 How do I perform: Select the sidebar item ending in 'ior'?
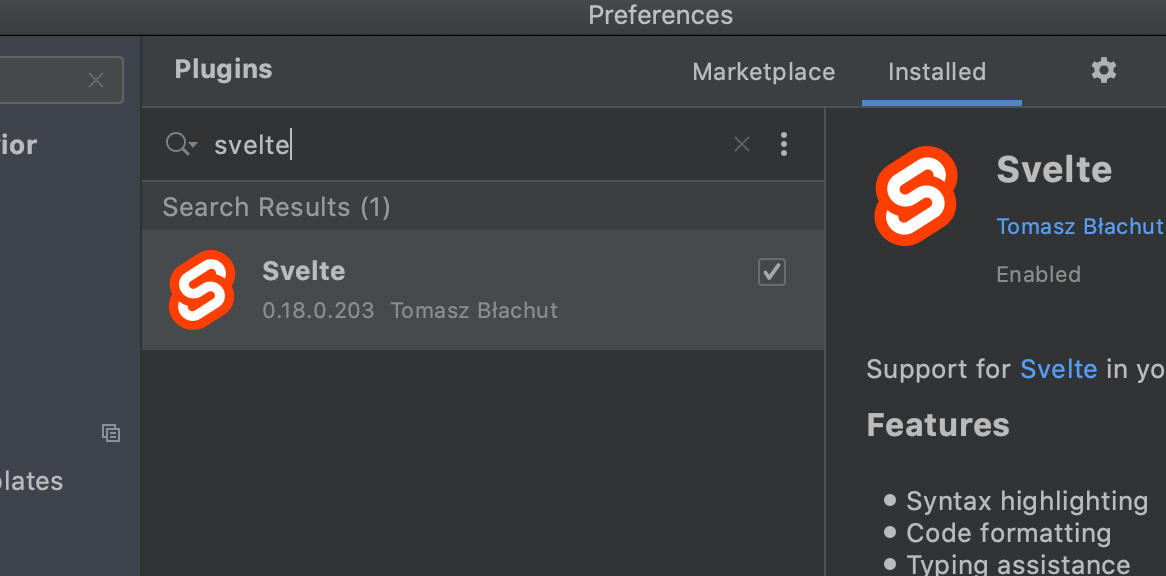point(19,144)
